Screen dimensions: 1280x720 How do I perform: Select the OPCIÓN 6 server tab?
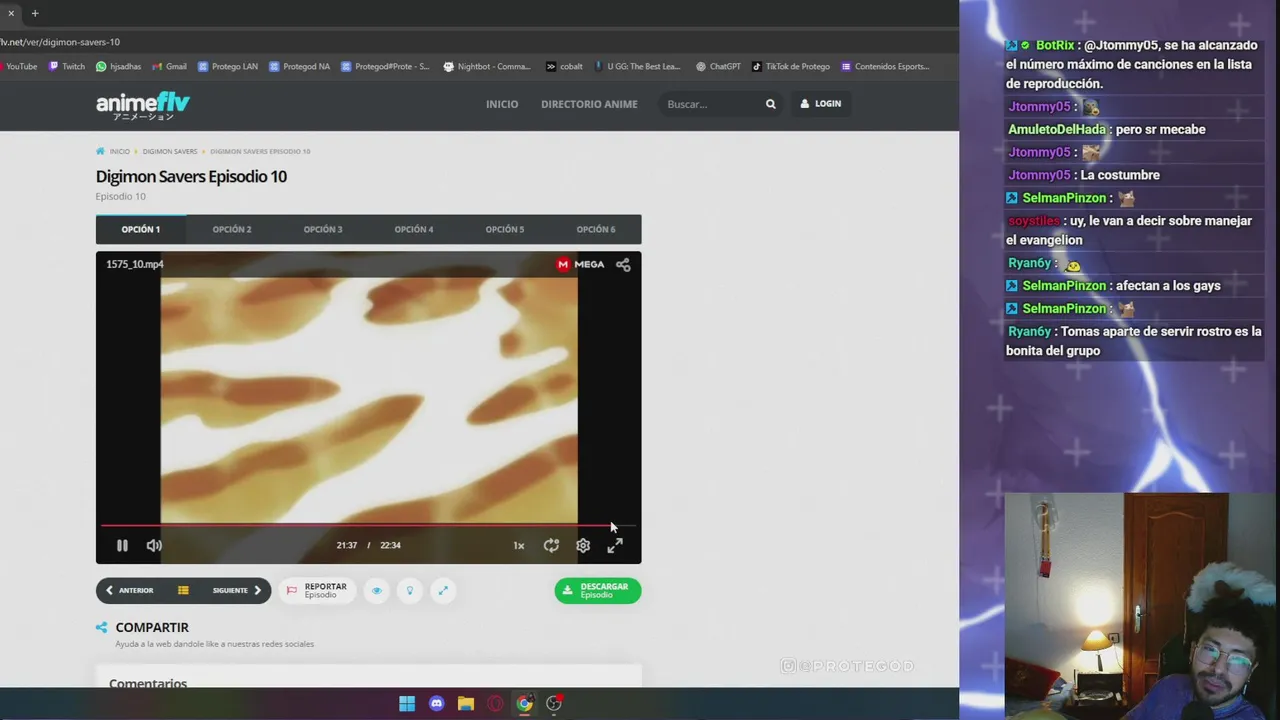click(x=596, y=229)
